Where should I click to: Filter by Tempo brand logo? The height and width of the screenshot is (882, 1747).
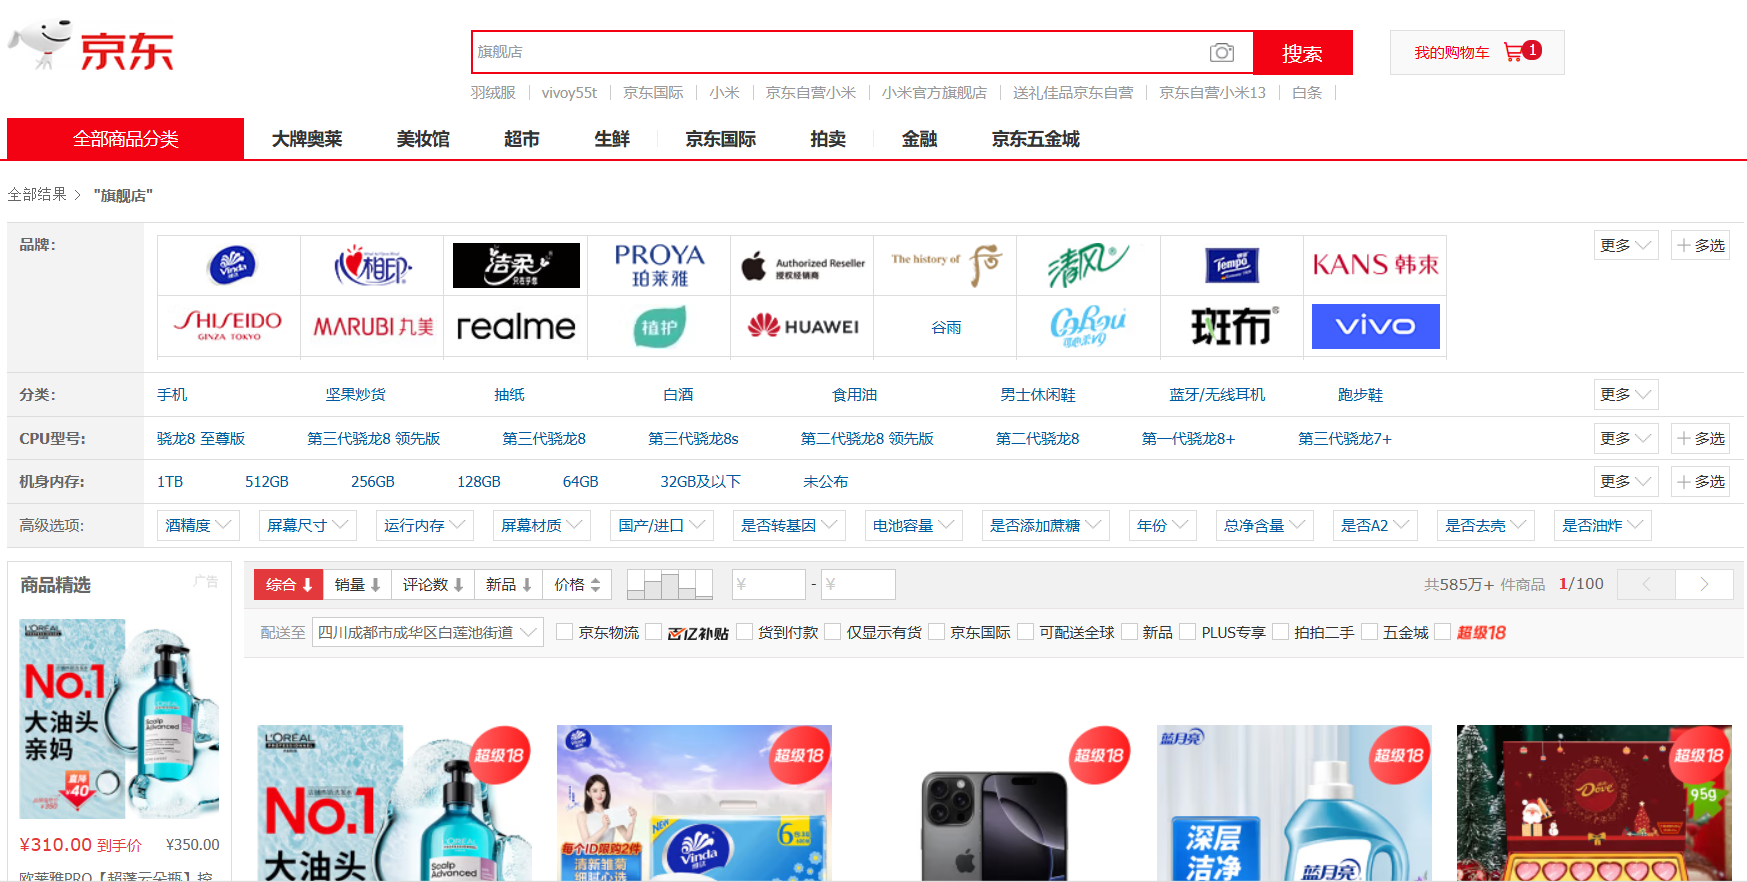point(1232,266)
